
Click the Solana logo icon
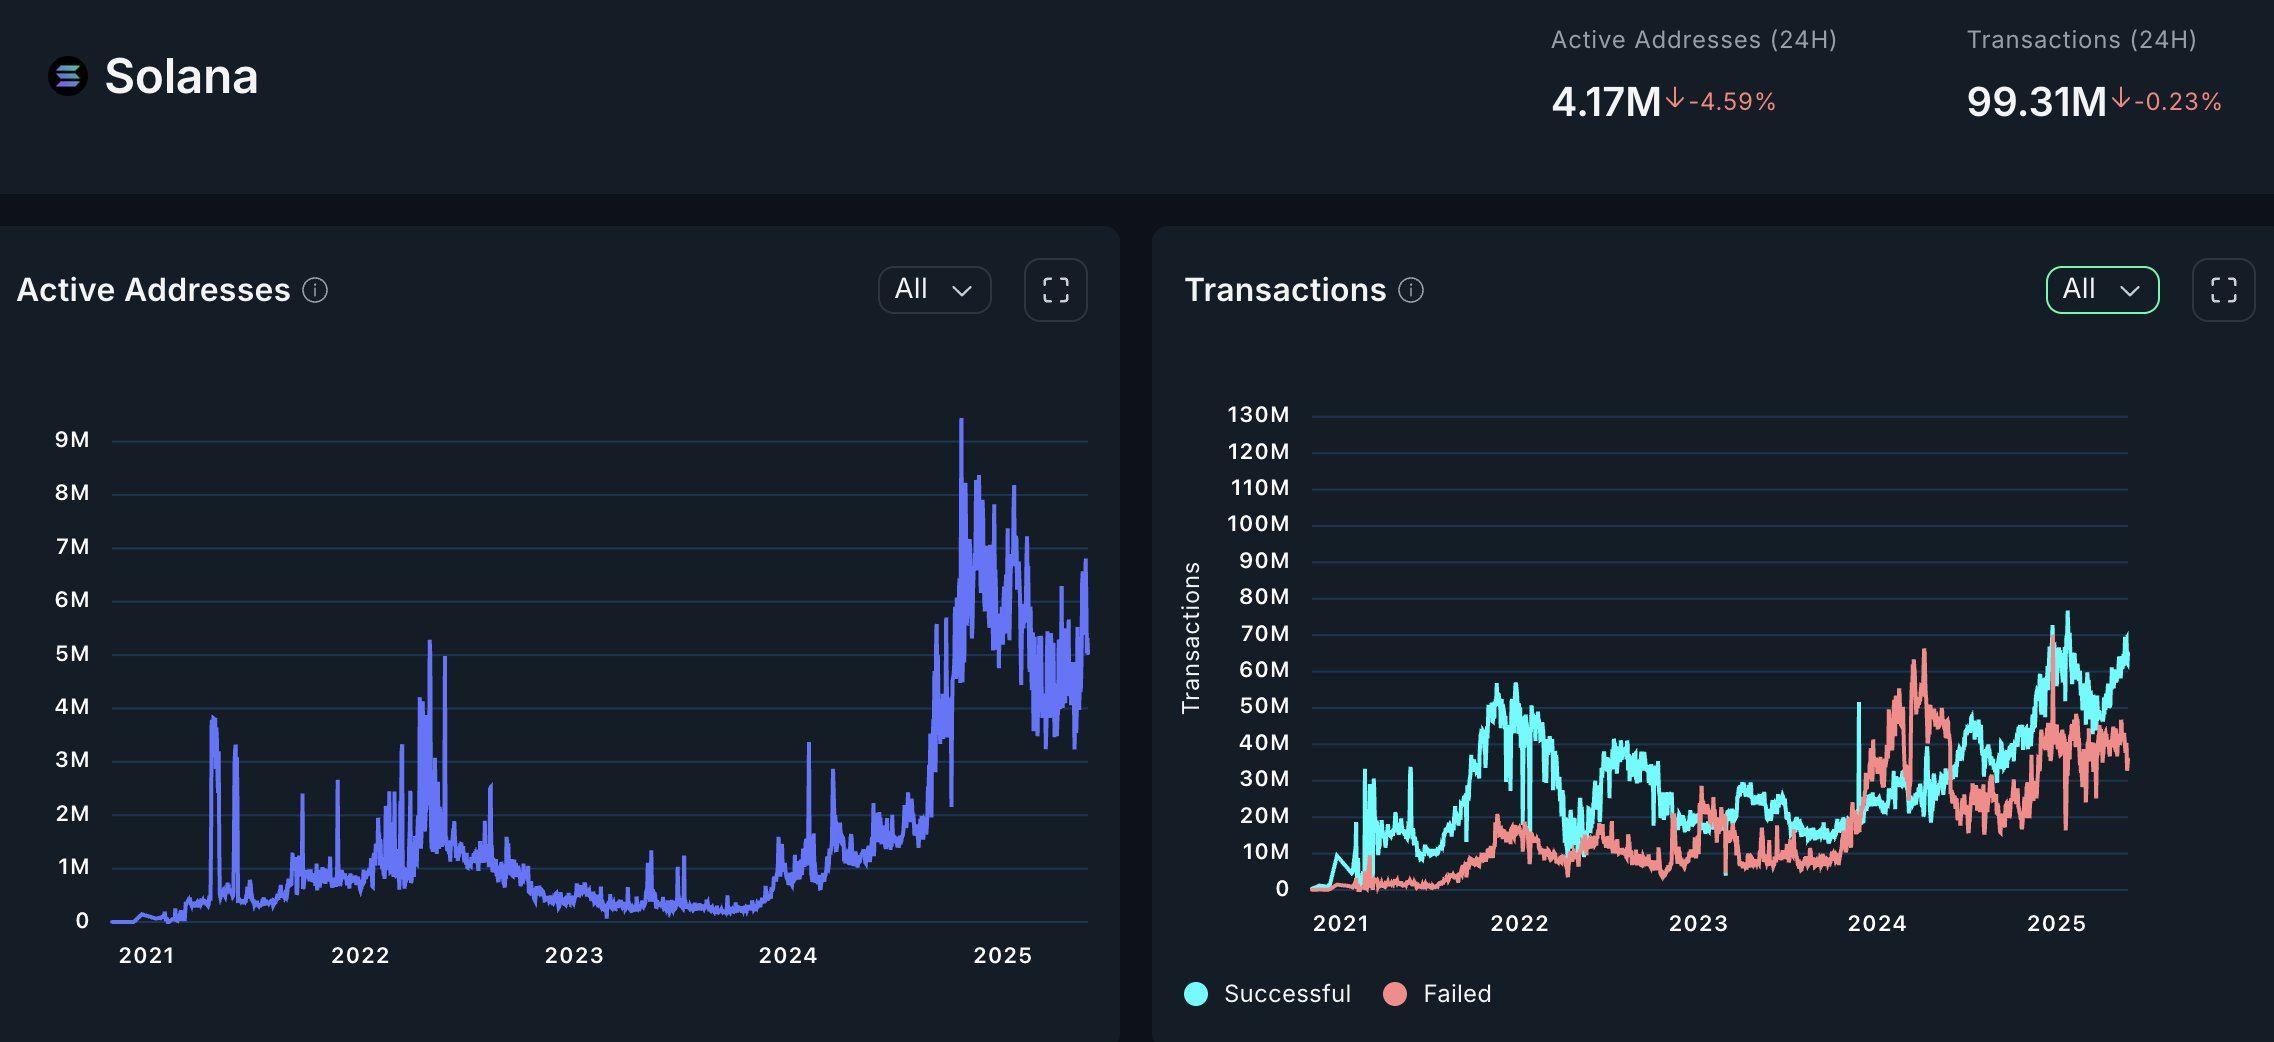coord(68,76)
